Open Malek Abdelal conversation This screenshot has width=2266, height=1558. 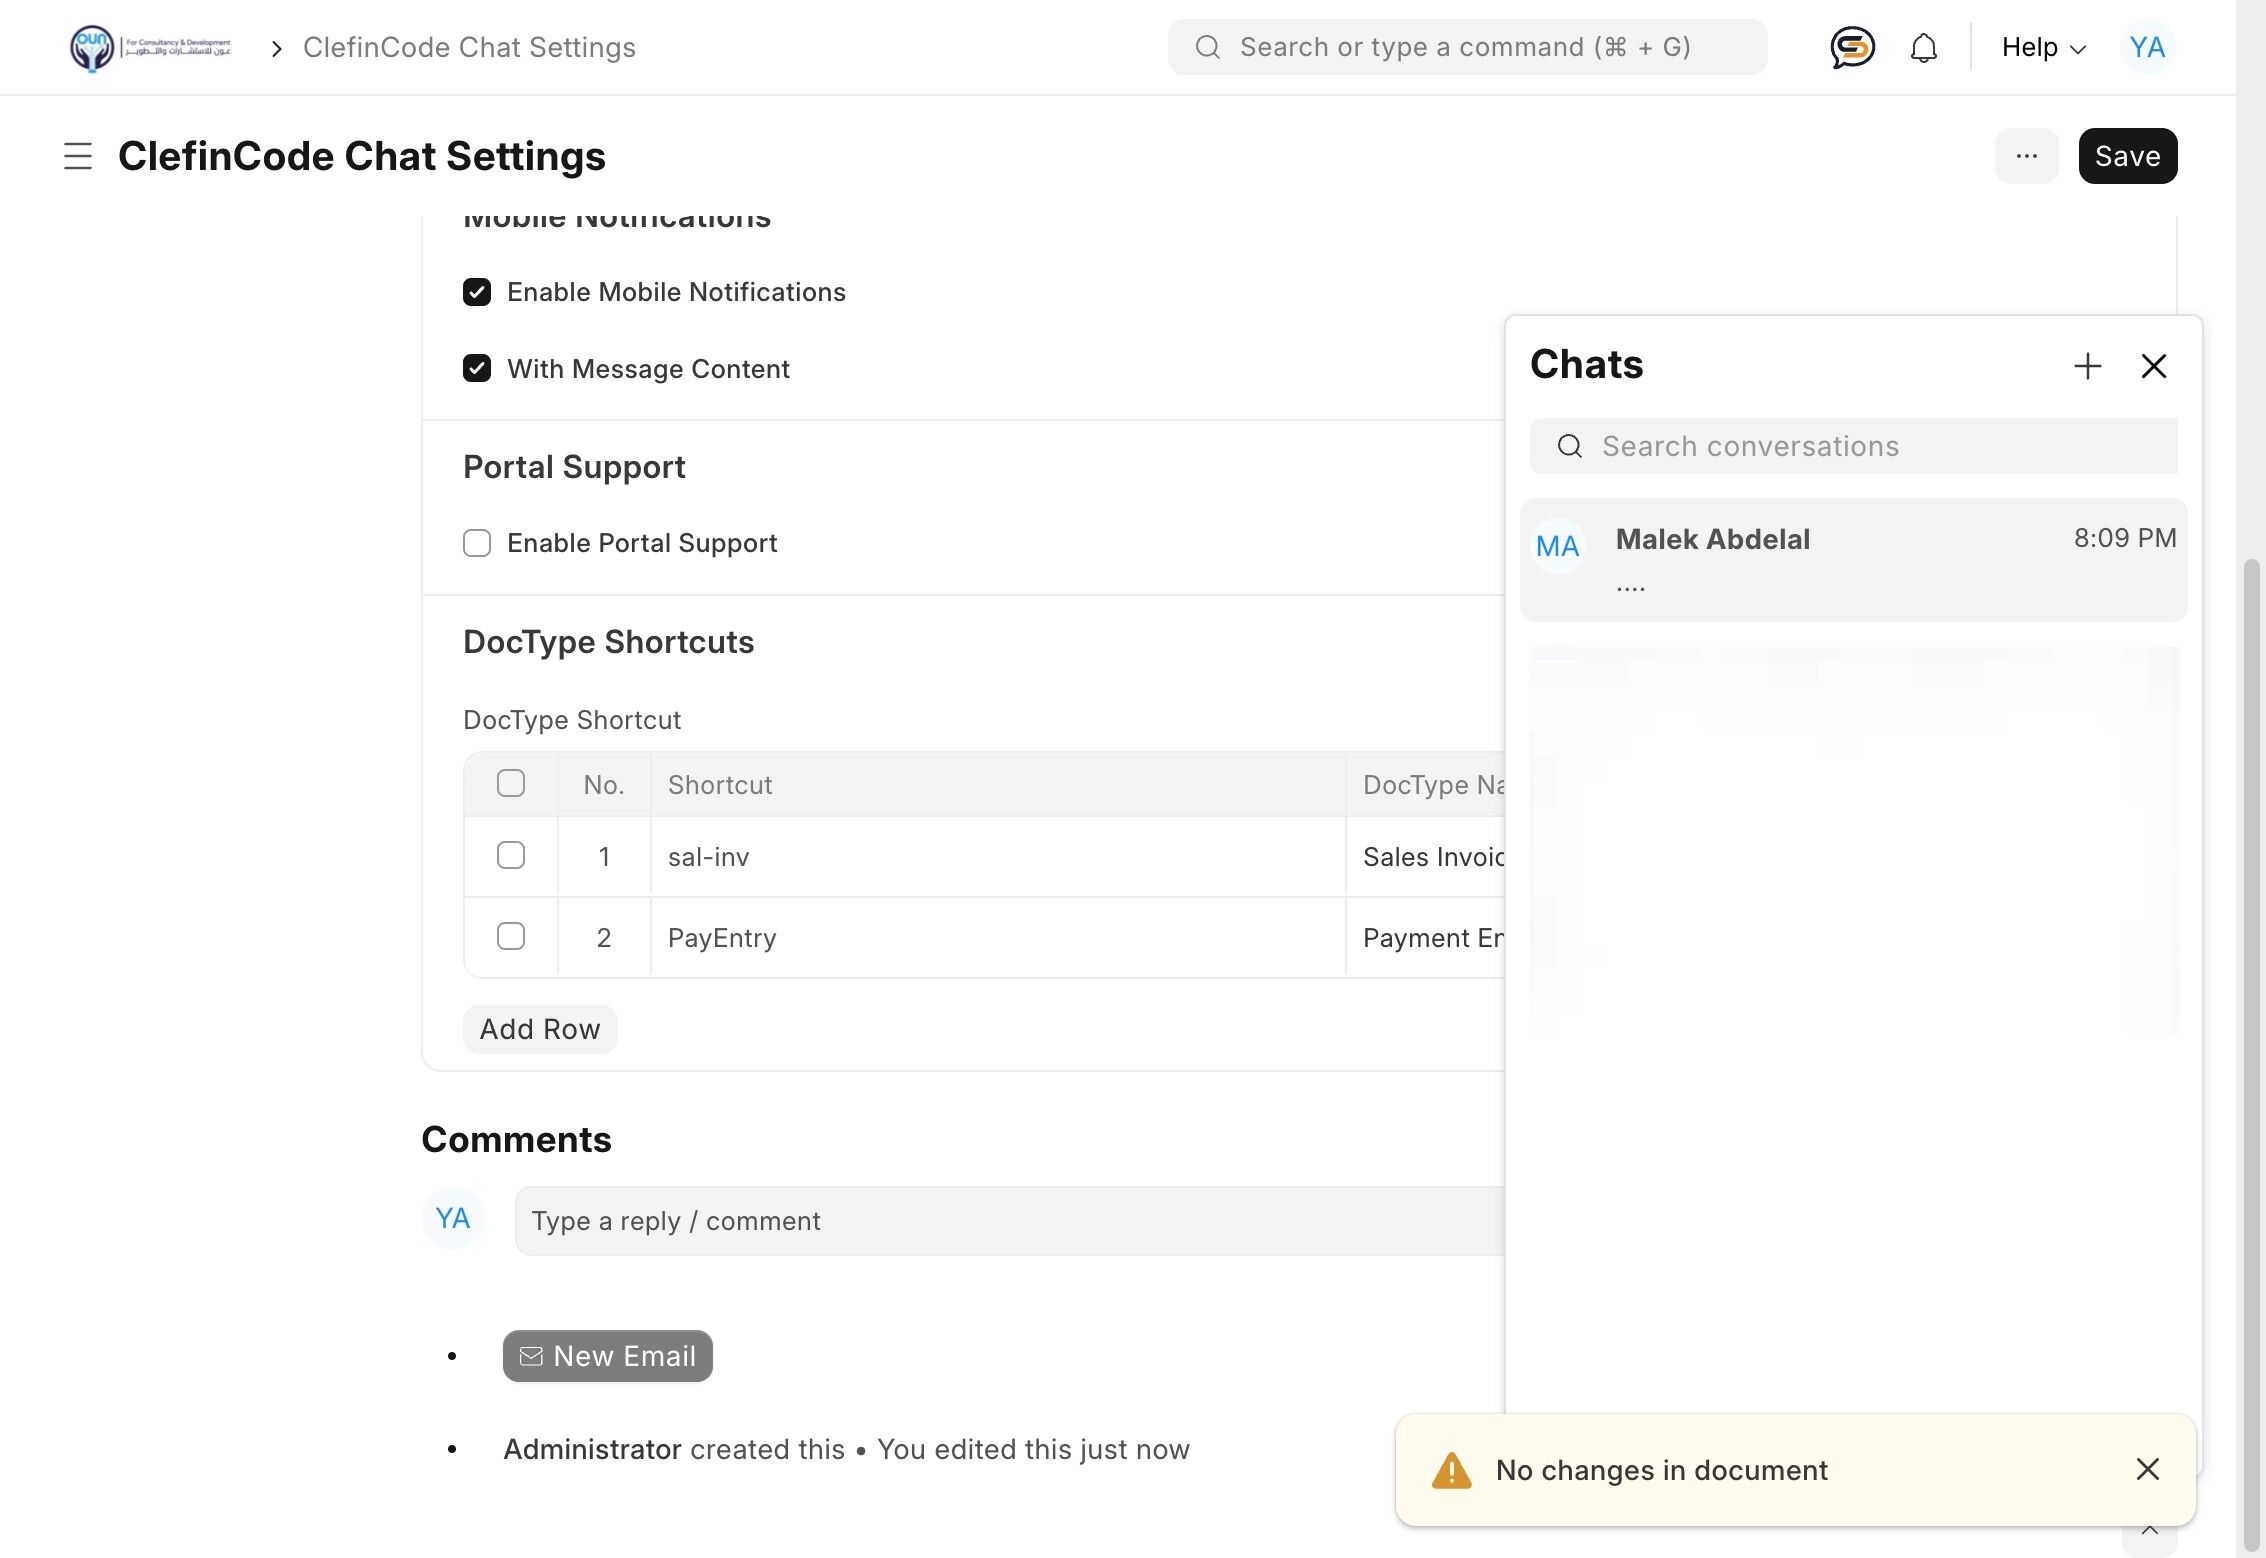[1852, 560]
